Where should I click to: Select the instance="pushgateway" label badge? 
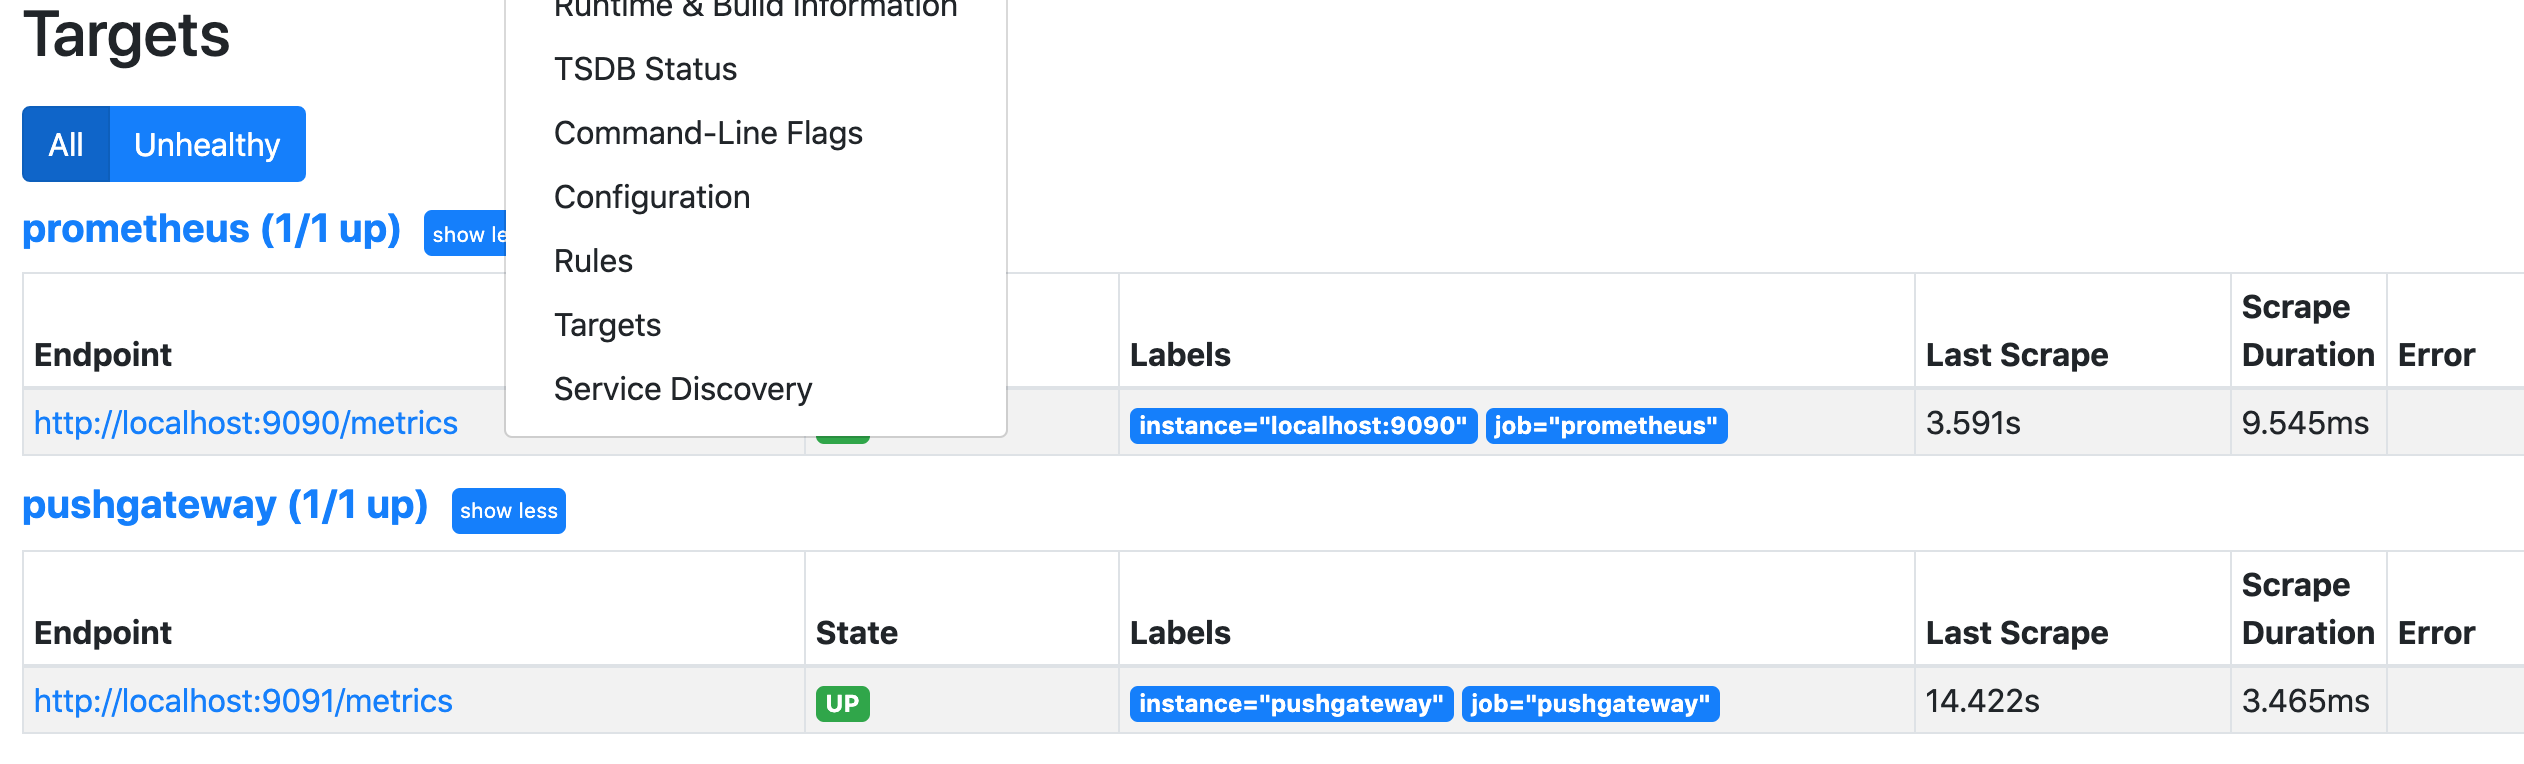coord(1289,703)
